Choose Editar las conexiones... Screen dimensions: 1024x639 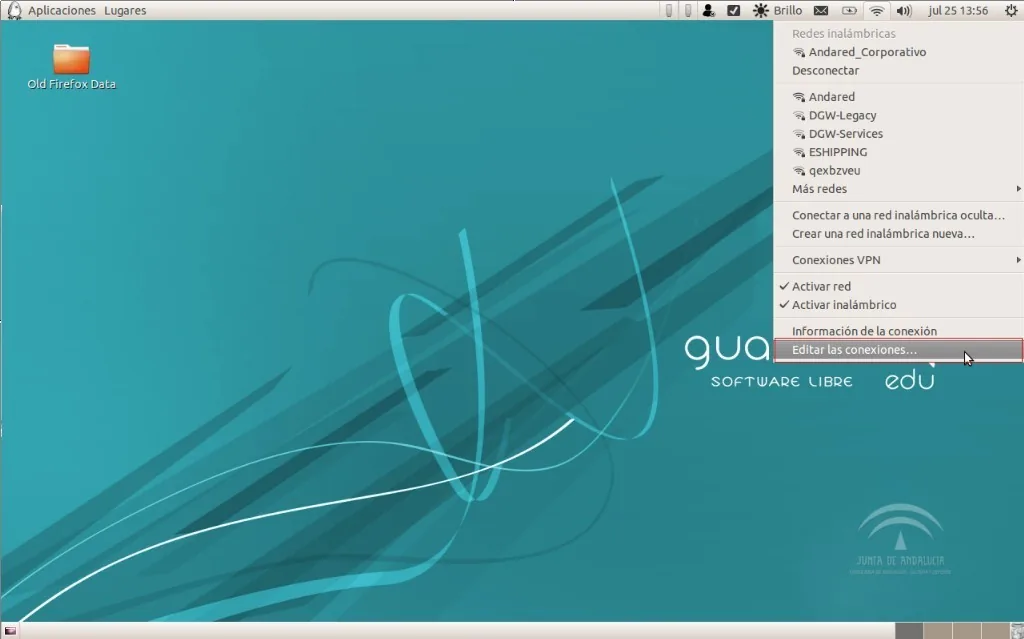898,350
